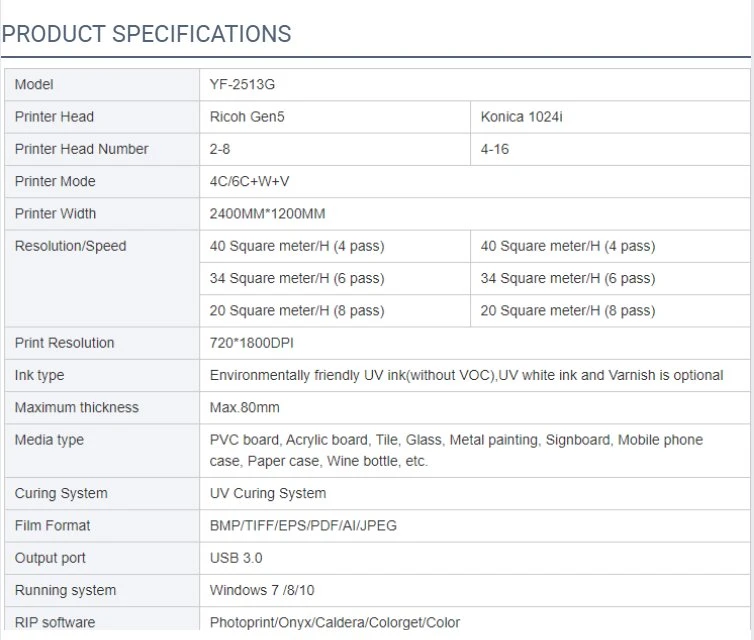Screen dimensions: 754x640
Task: Click the Media type list of materials
Action: (x=456, y=451)
